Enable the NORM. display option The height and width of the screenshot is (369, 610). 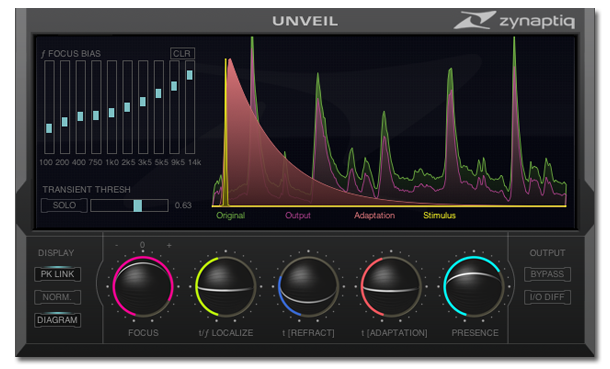coord(57,297)
